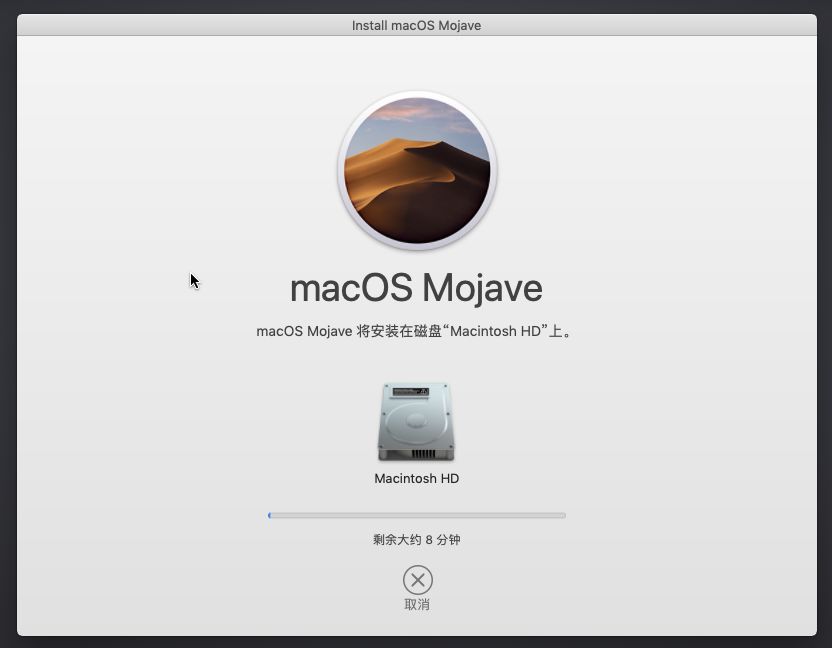Click the installation progress bar
This screenshot has width=832, height=648.
pos(417,515)
